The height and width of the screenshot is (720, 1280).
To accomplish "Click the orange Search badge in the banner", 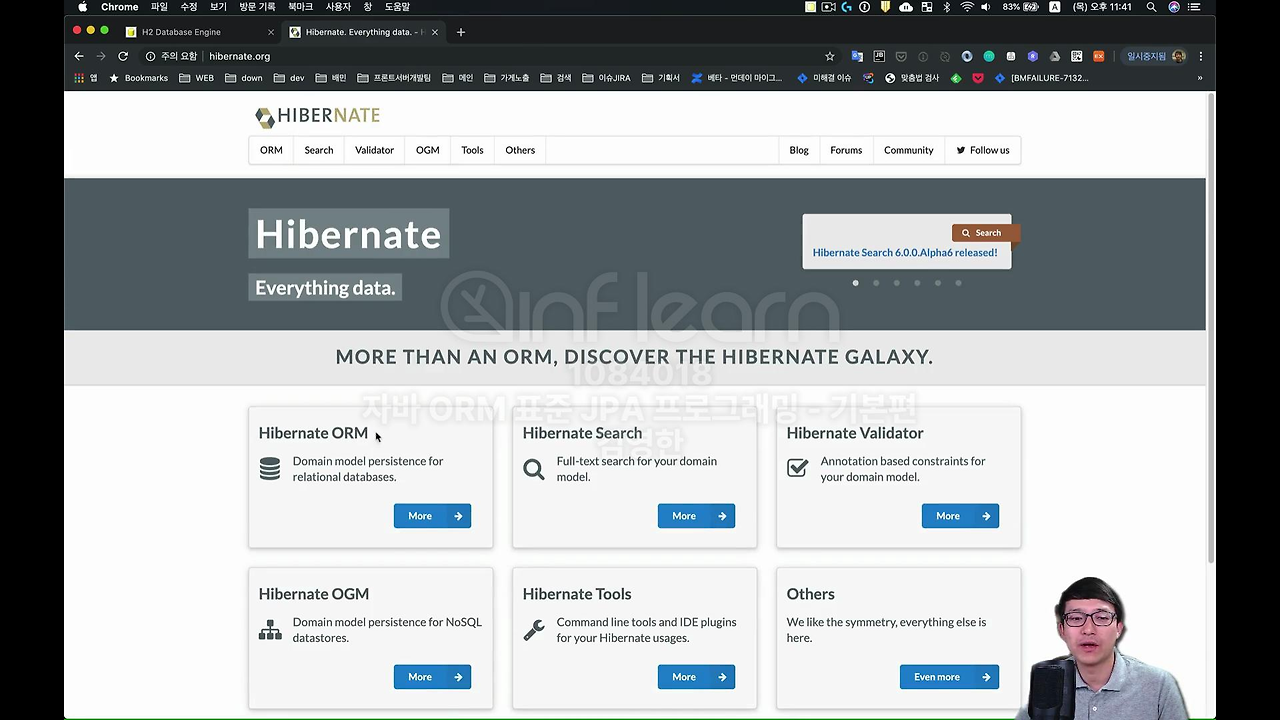I will (x=986, y=233).
